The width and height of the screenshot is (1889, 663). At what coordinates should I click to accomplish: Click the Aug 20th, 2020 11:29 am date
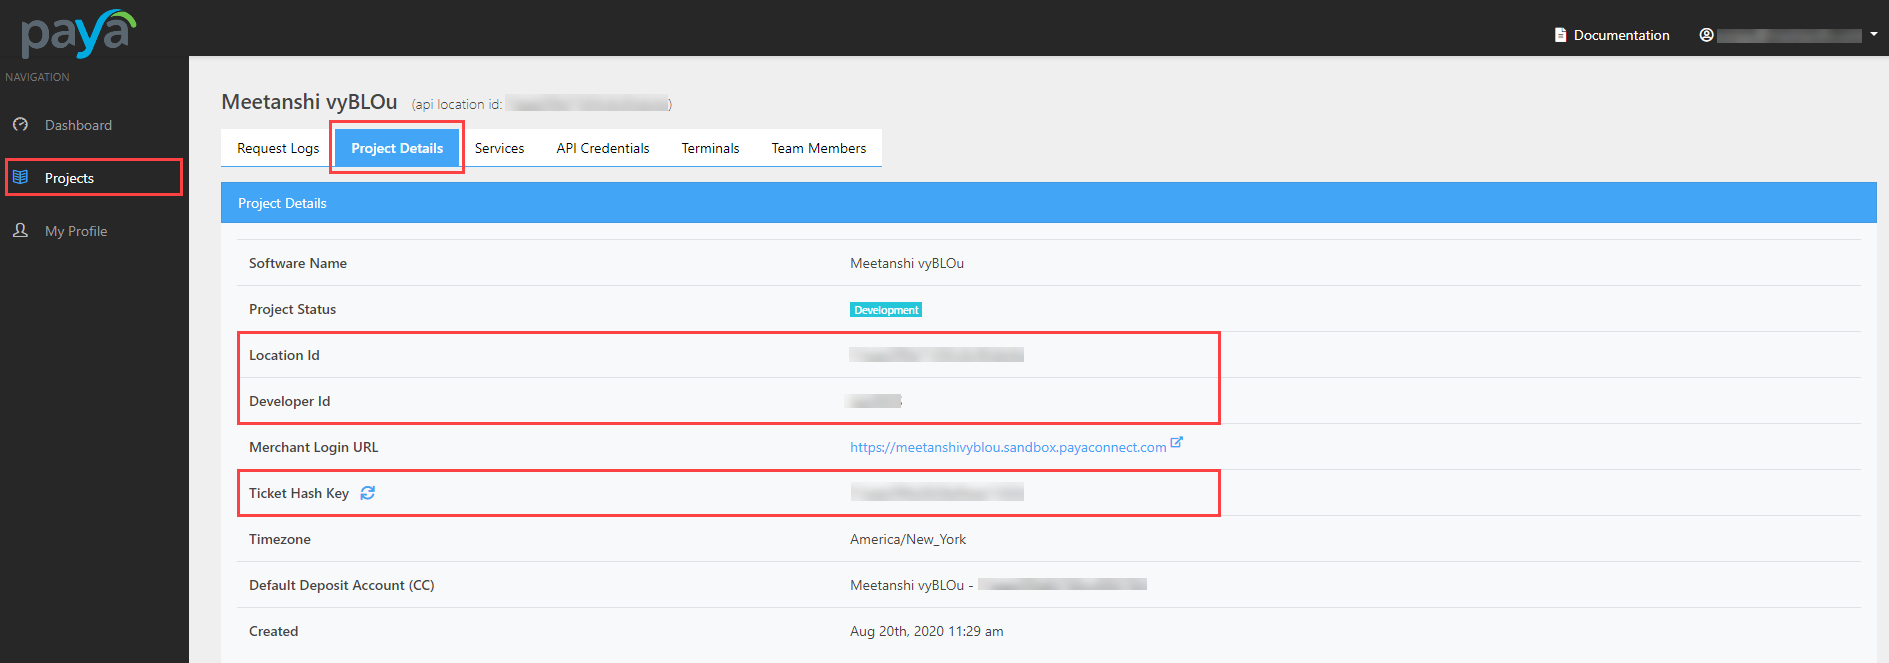pyautogui.click(x=927, y=631)
